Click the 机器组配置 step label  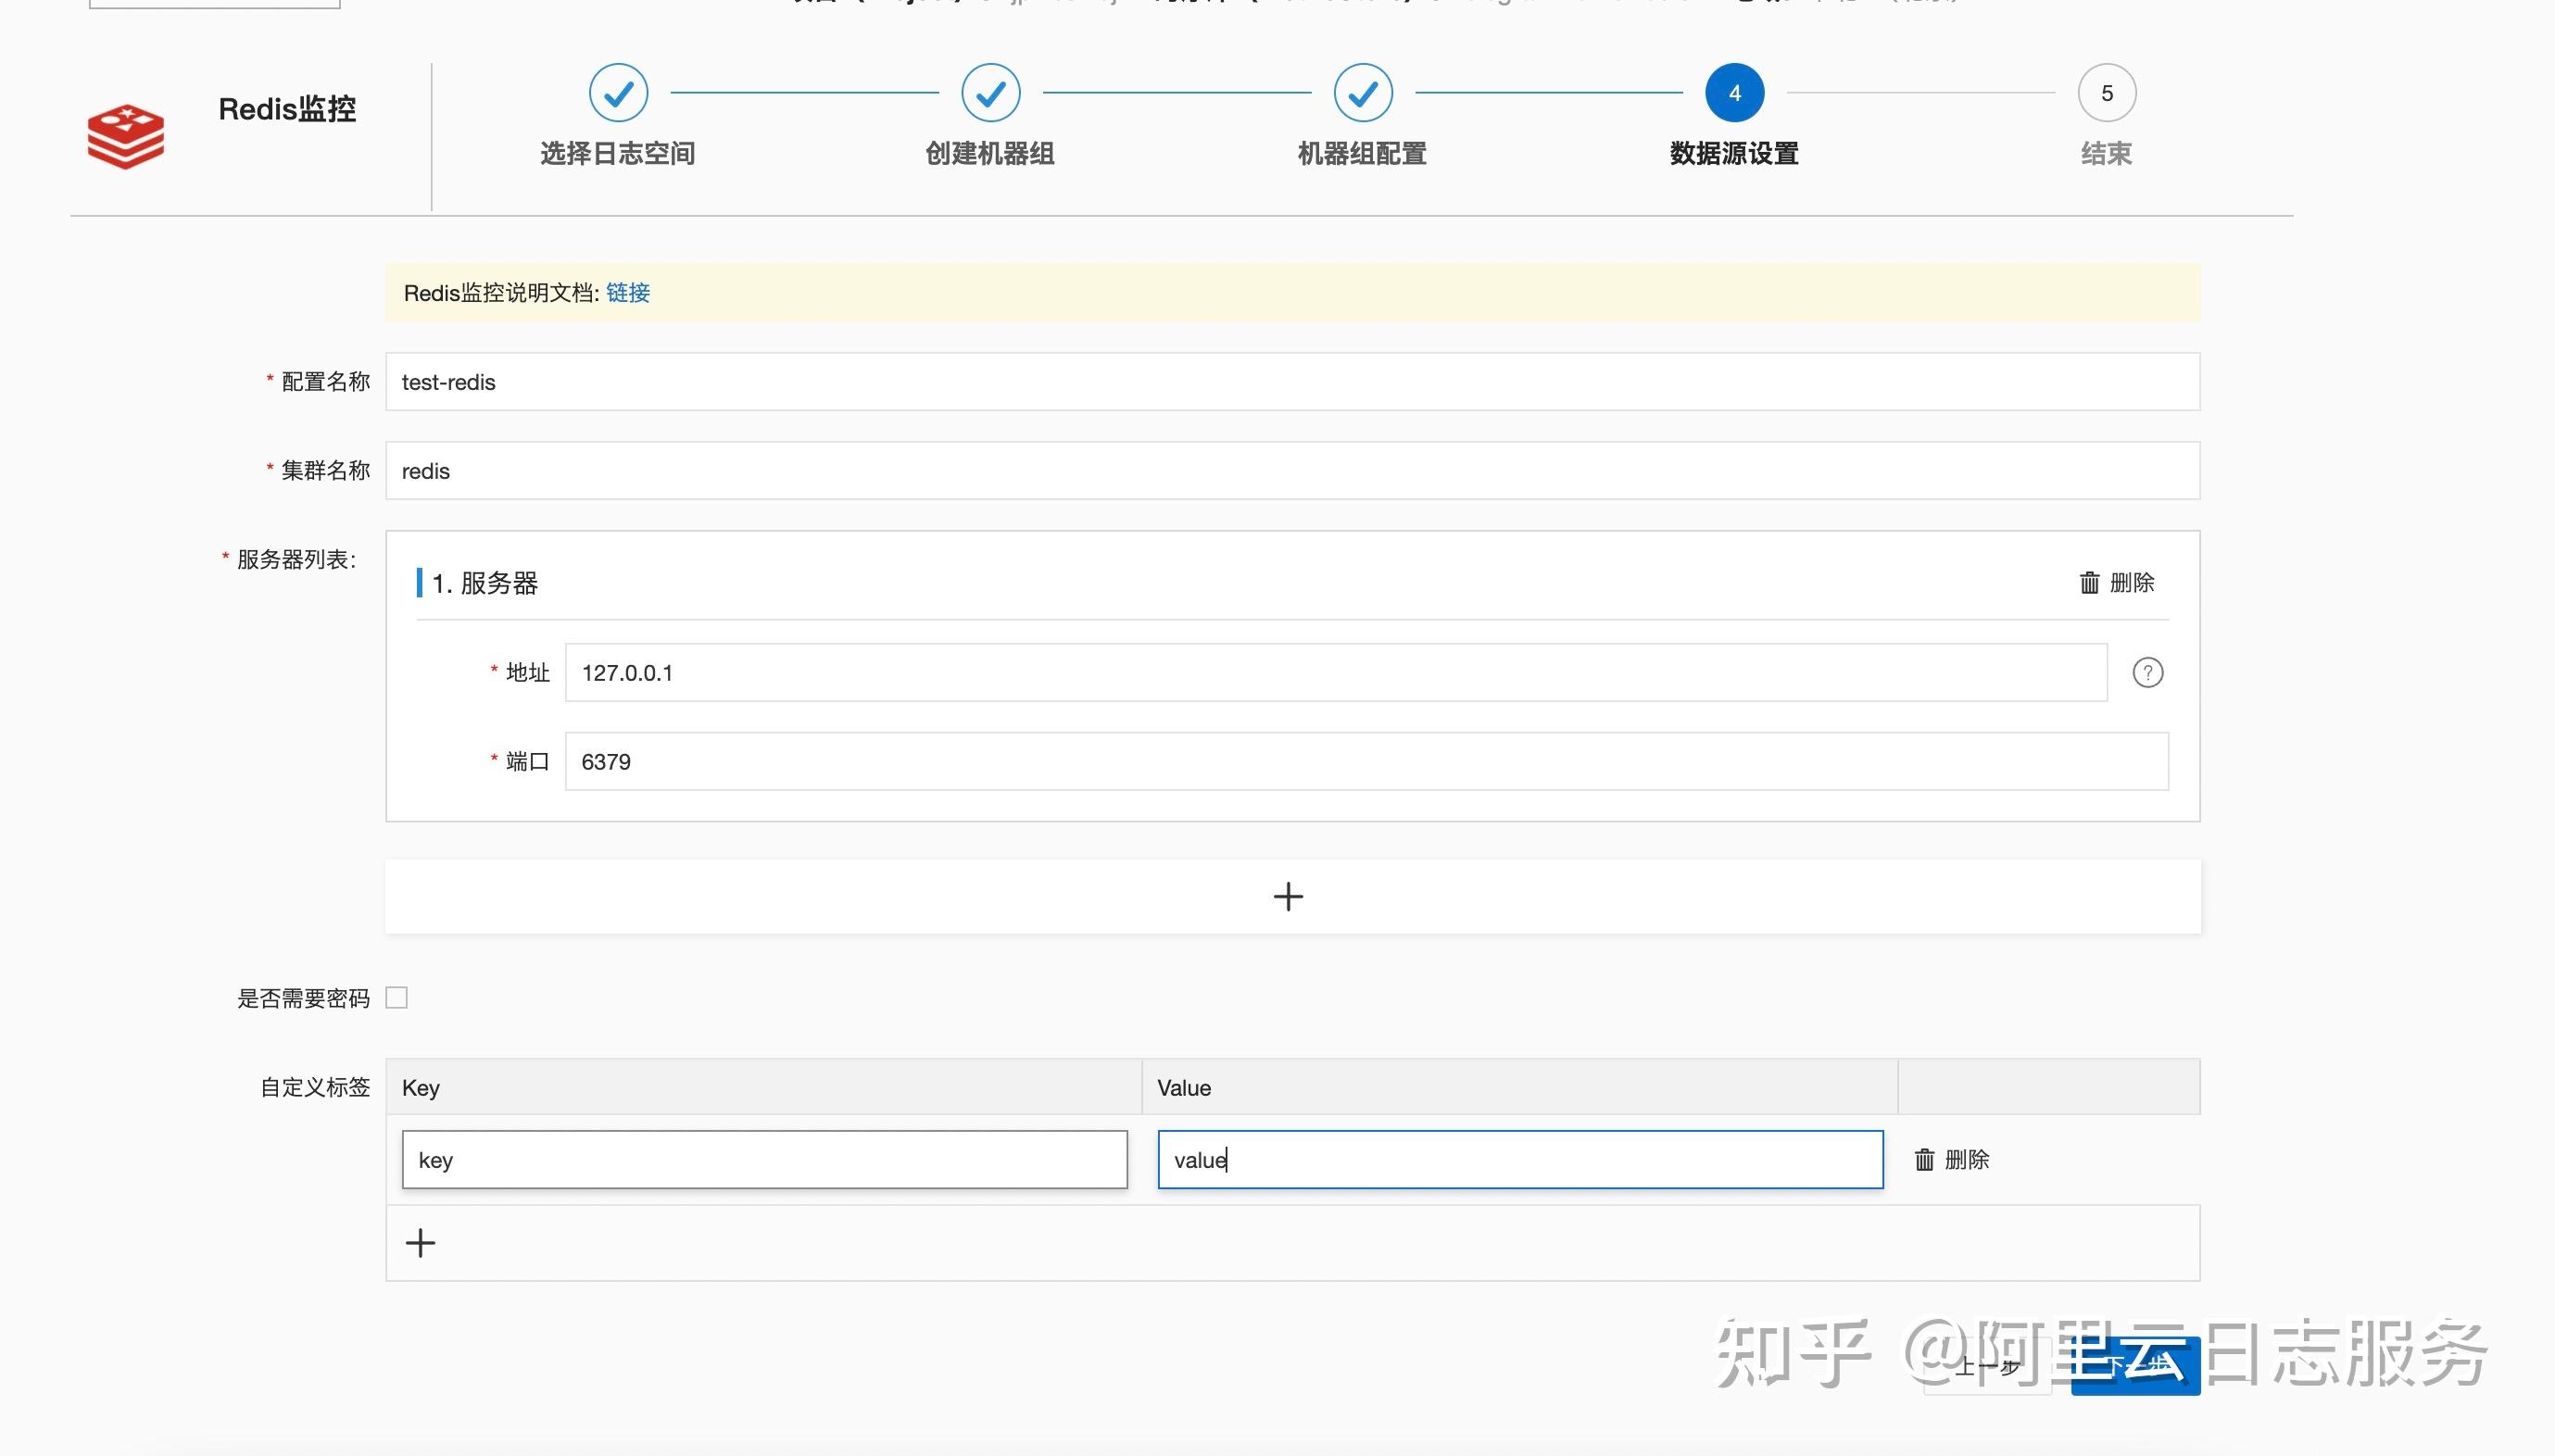coord(1361,153)
